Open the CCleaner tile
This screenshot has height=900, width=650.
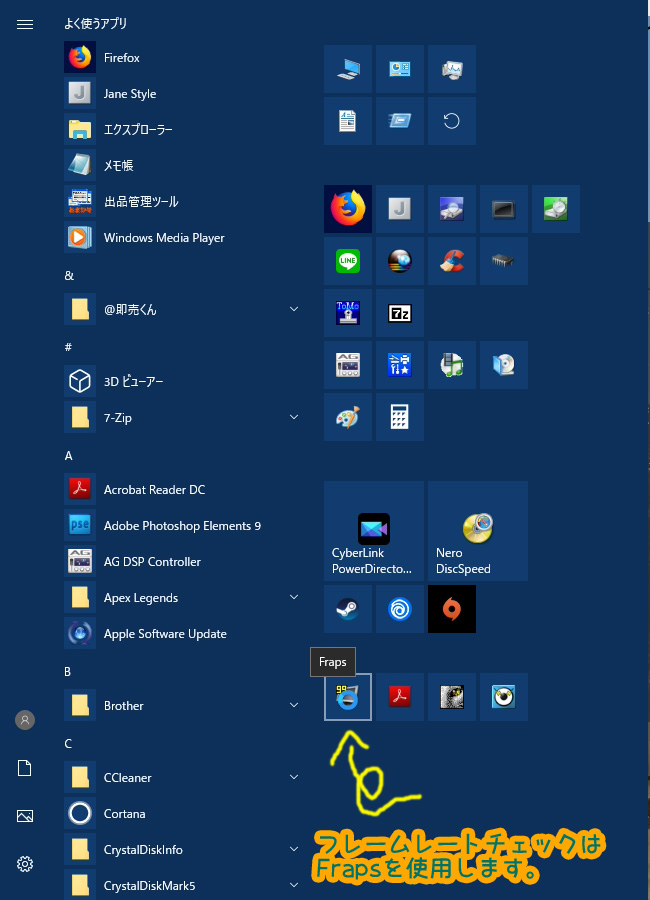coord(452,261)
